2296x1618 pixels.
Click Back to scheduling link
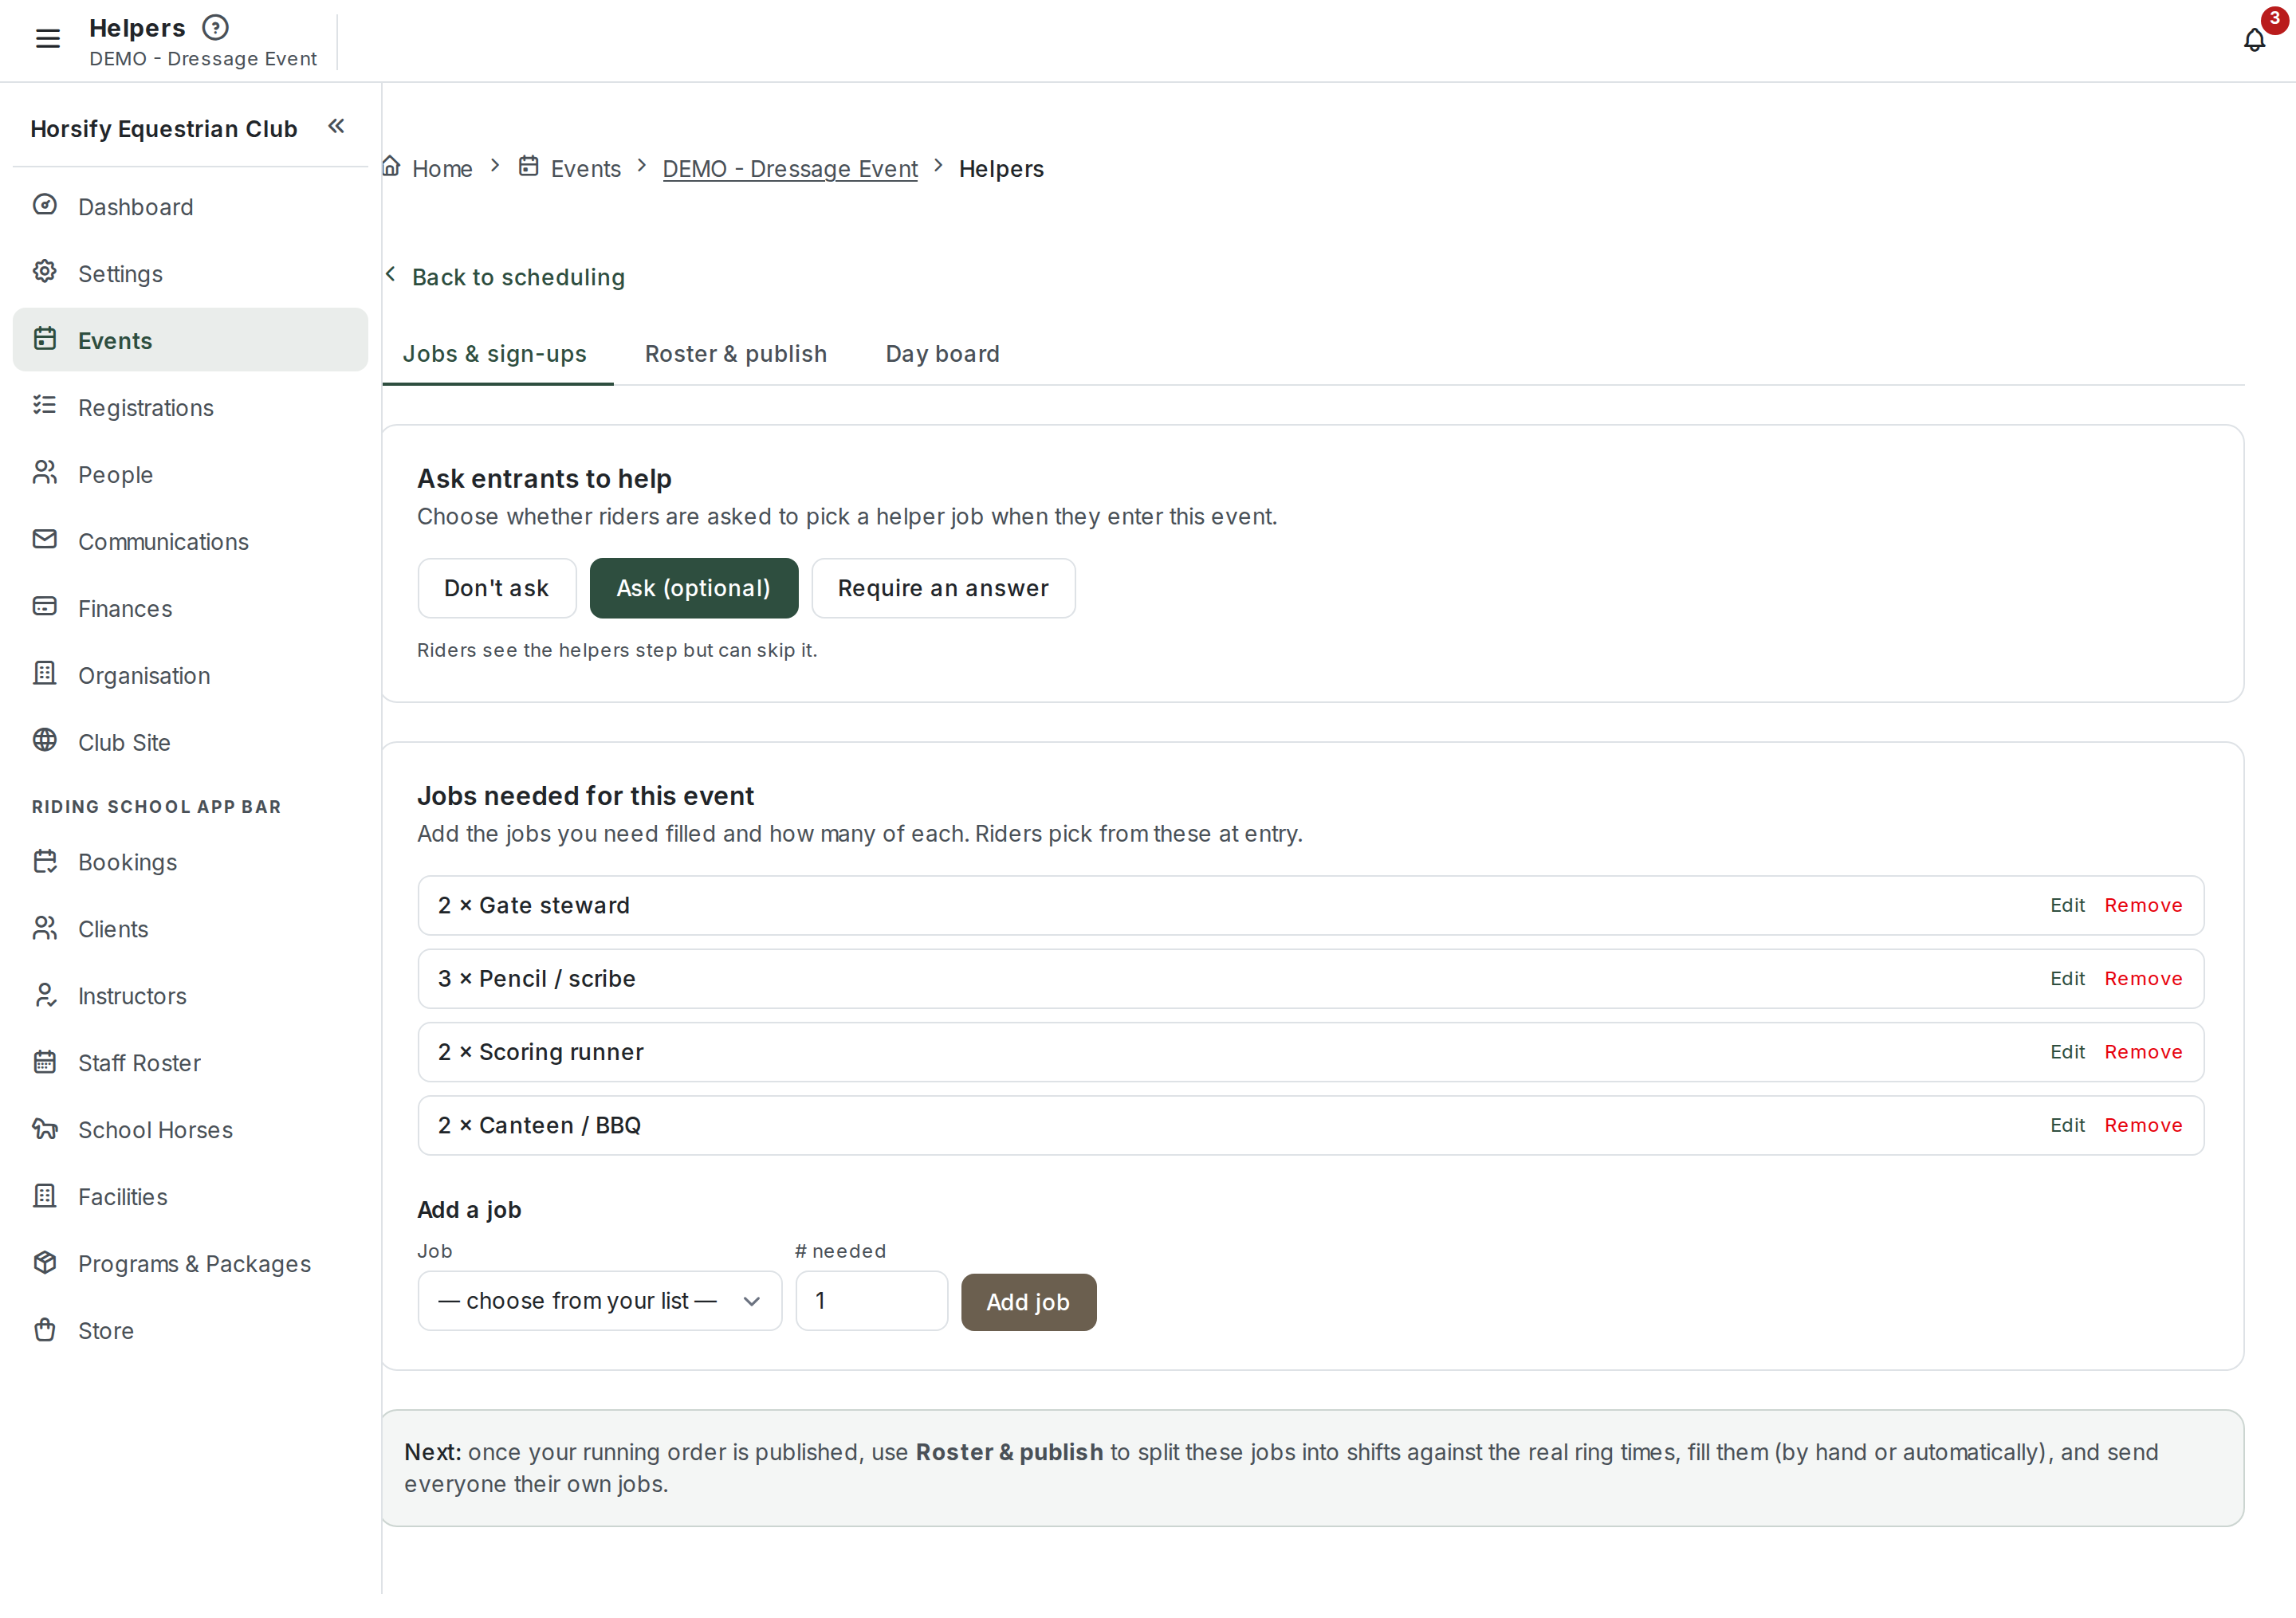518,277
